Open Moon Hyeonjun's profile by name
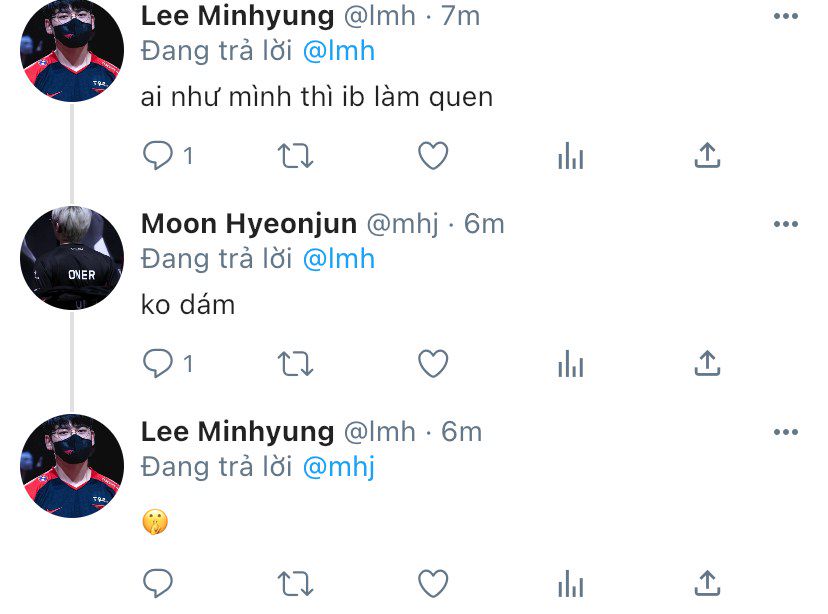 click(x=249, y=224)
